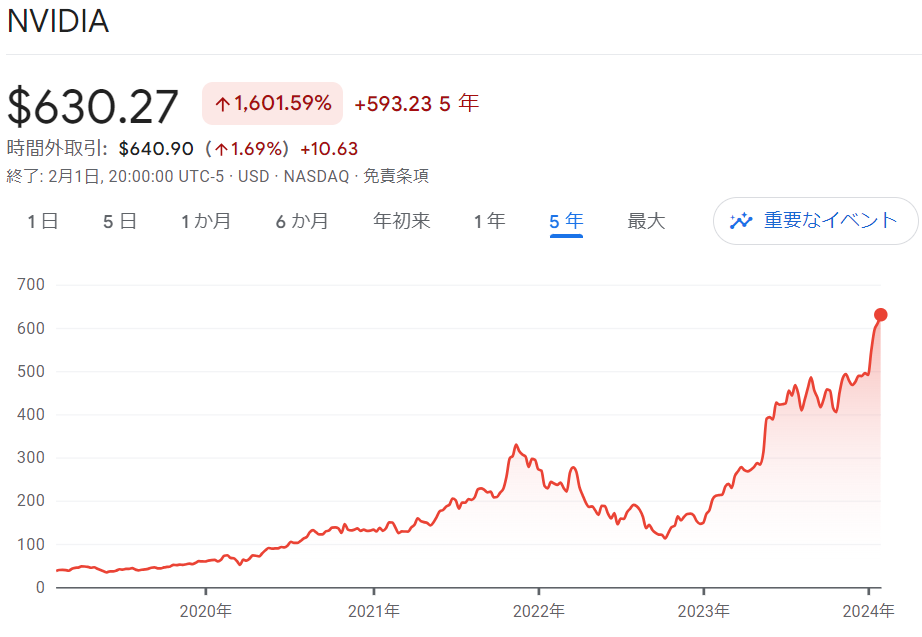Select the 最大 range tab
Image resolution: width=922 pixels, height=637 pixels.
tap(646, 221)
